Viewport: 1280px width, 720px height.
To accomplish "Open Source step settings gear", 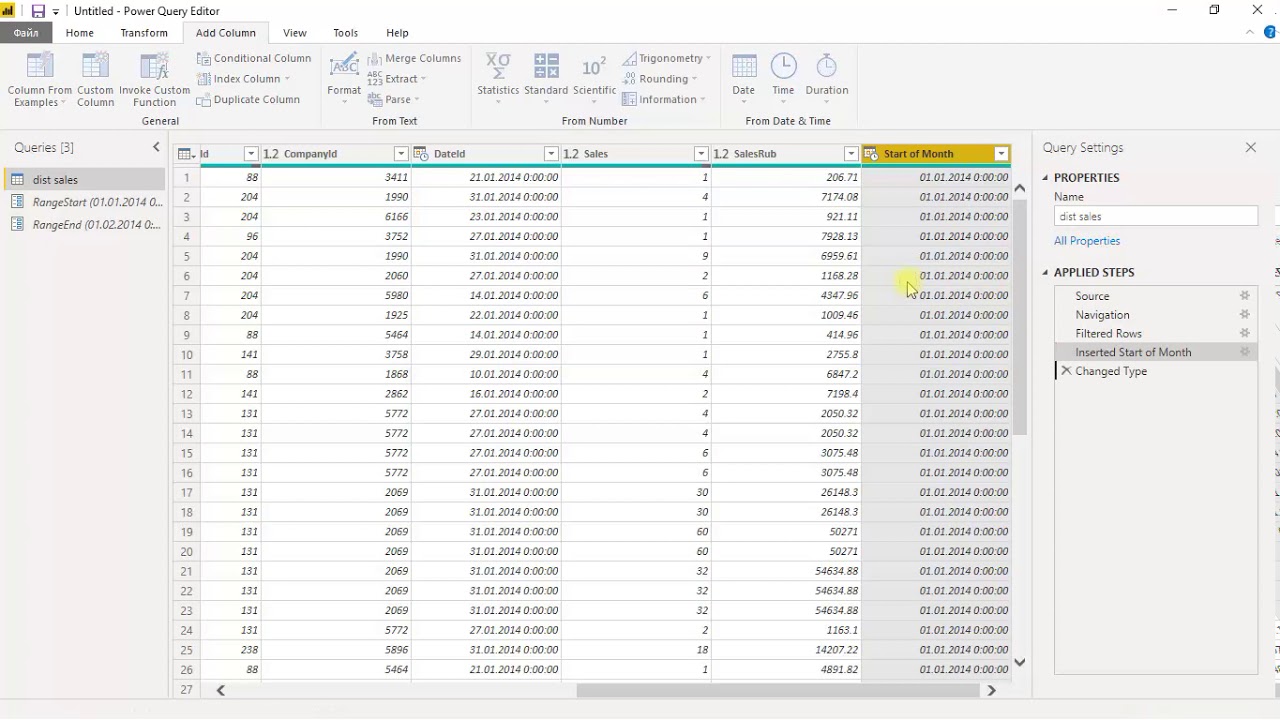I will tap(1245, 296).
